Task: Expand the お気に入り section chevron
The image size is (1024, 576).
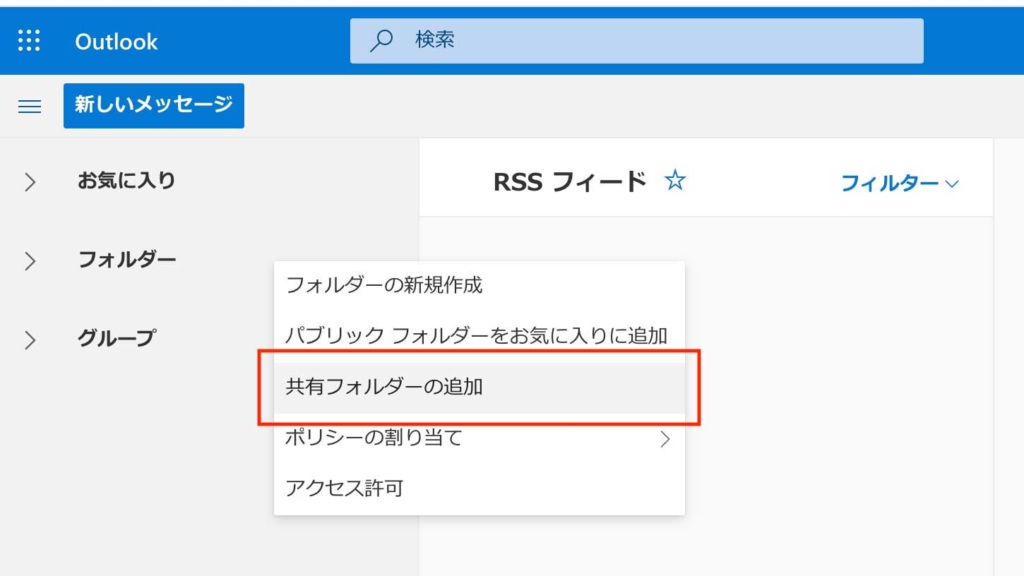Action: 29,182
